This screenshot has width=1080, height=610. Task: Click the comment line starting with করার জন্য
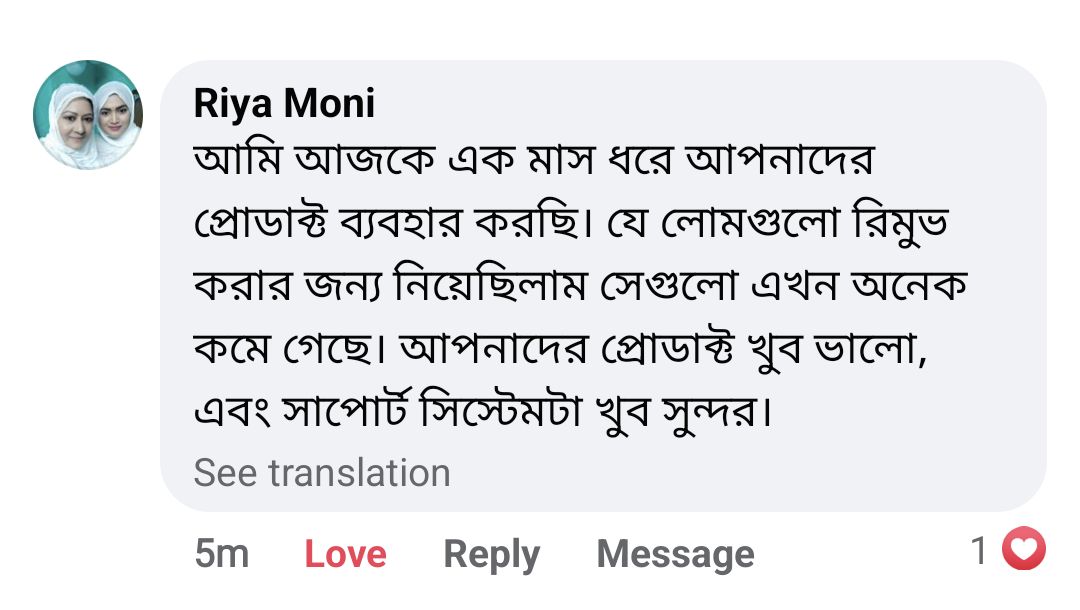click(x=580, y=286)
